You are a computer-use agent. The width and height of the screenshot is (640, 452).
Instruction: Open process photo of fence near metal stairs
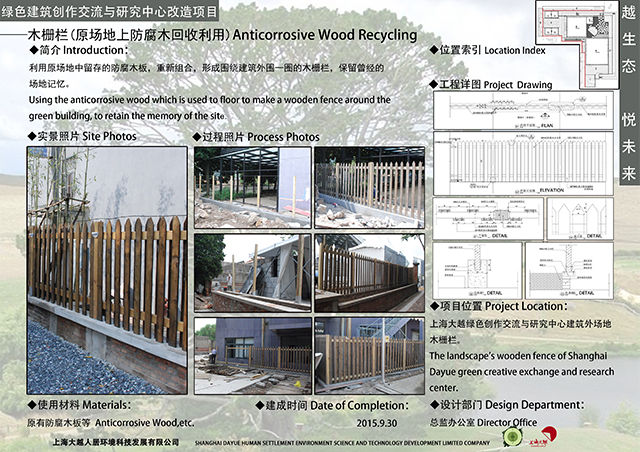point(370,356)
